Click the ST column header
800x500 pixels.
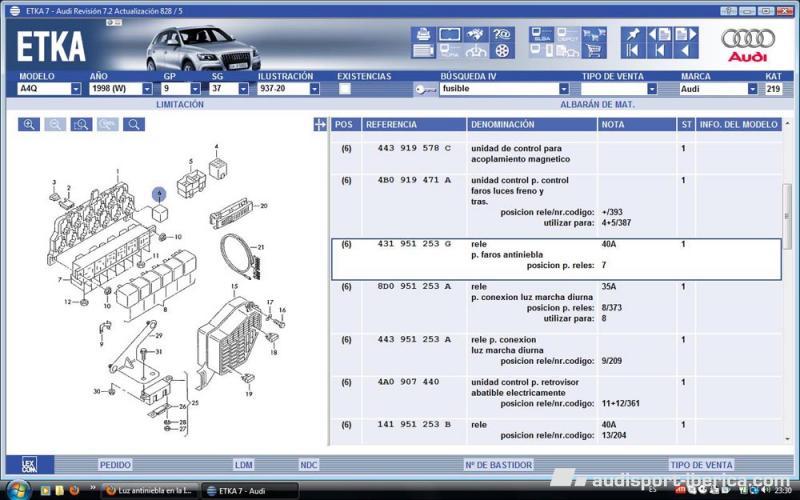[686, 124]
